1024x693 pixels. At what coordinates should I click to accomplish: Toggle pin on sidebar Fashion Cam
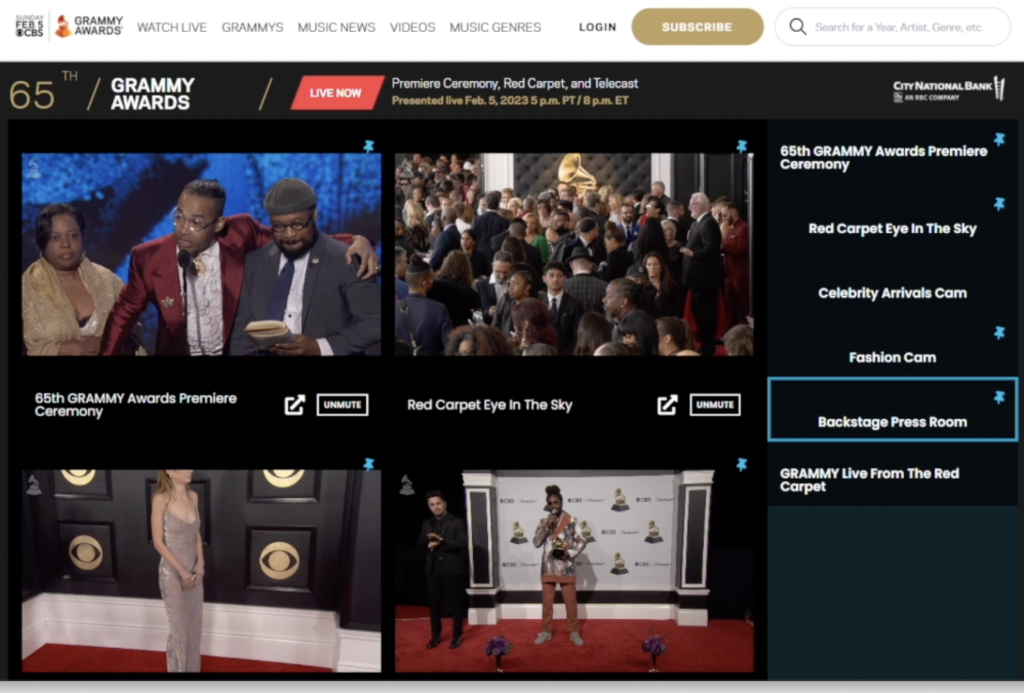click(999, 333)
